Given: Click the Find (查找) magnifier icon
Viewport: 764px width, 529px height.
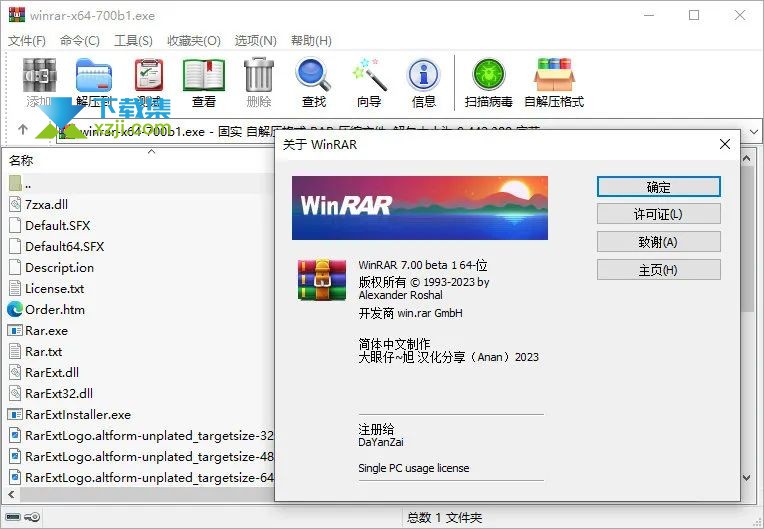Looking at the screenshot, I should 313,78.
